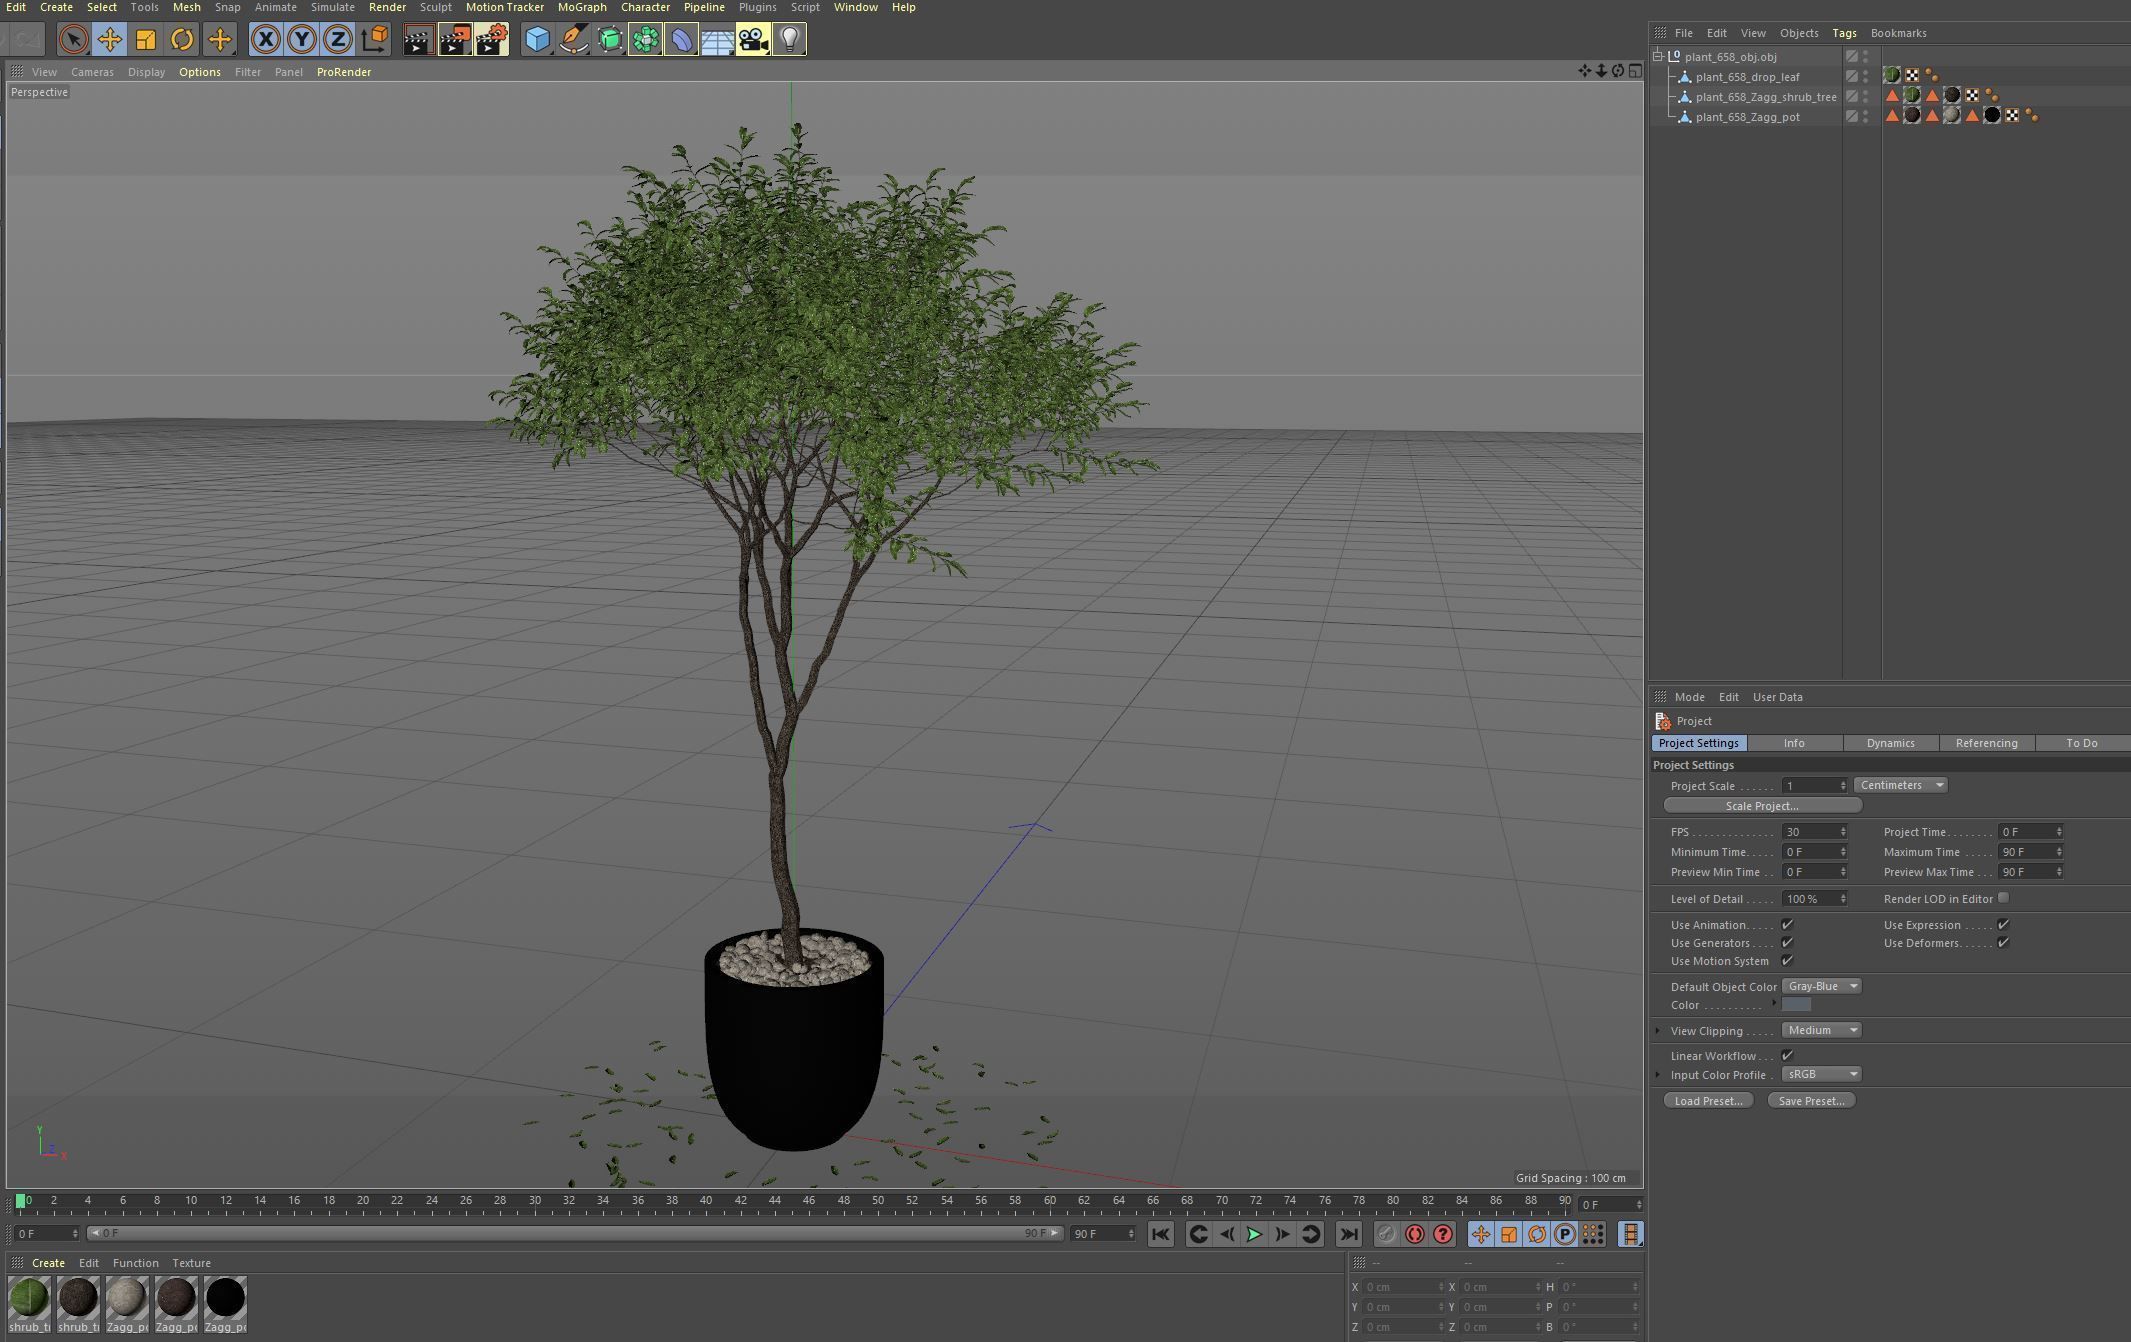The width and height of the screenshot is (2131, 1342).
Task: Open Edit Render Settings icon
Action: pos(491,40)
